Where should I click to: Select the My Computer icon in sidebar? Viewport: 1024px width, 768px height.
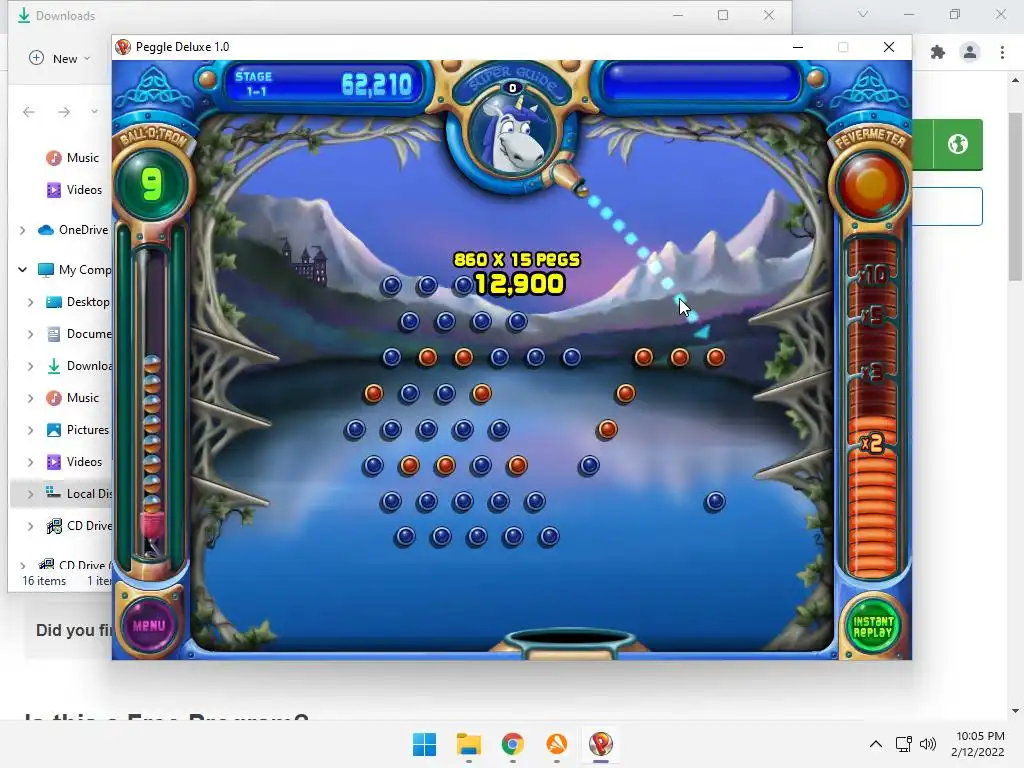click(x=46, y=270)
